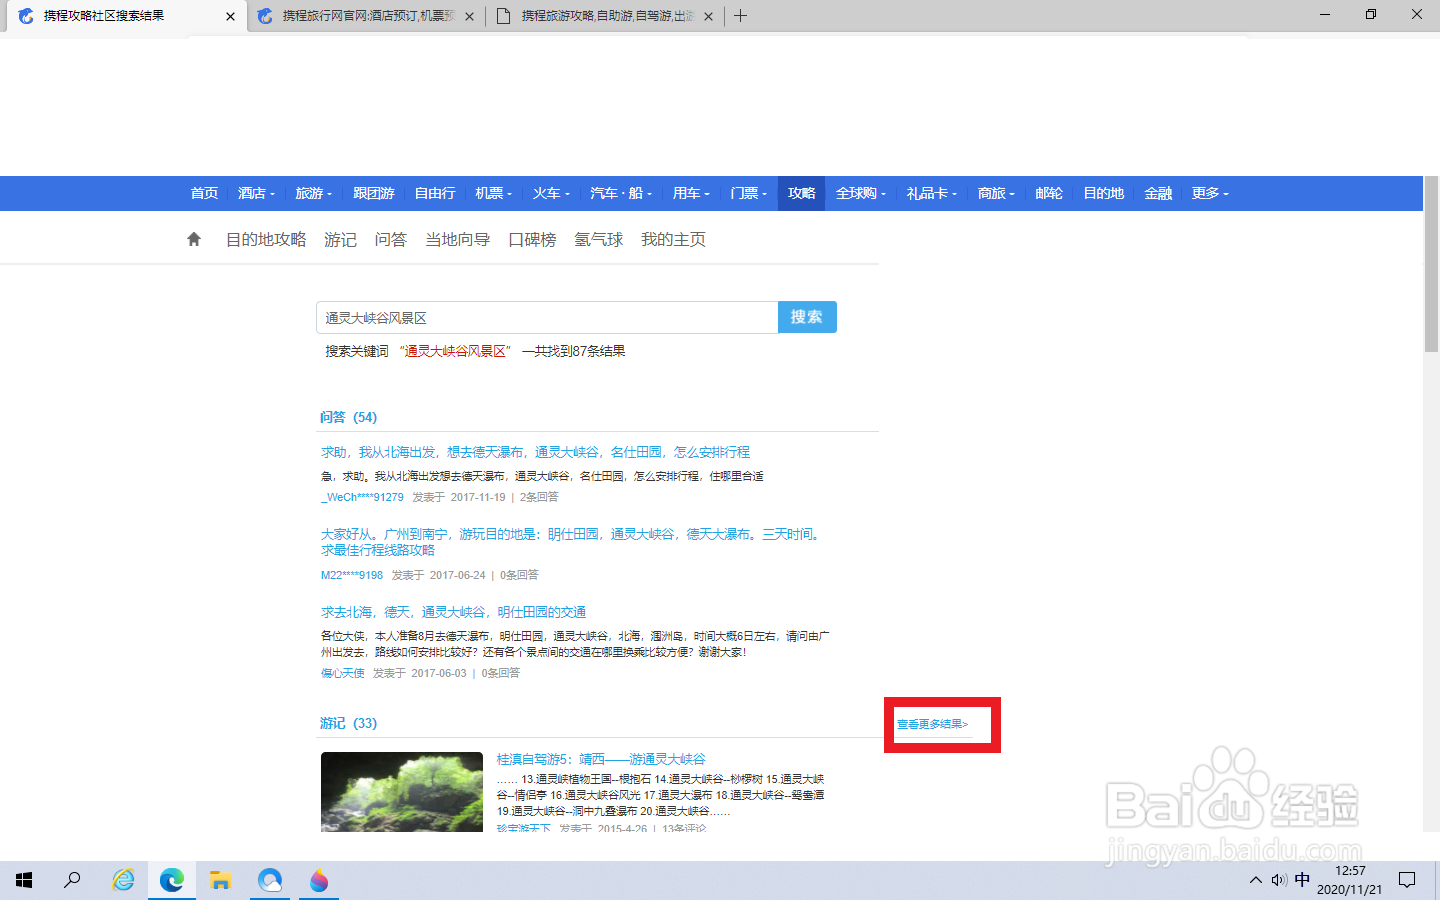Open the home icon in strategy sub-navigation
Screen dimensions: 1440x900
click(x=194, y=239)
